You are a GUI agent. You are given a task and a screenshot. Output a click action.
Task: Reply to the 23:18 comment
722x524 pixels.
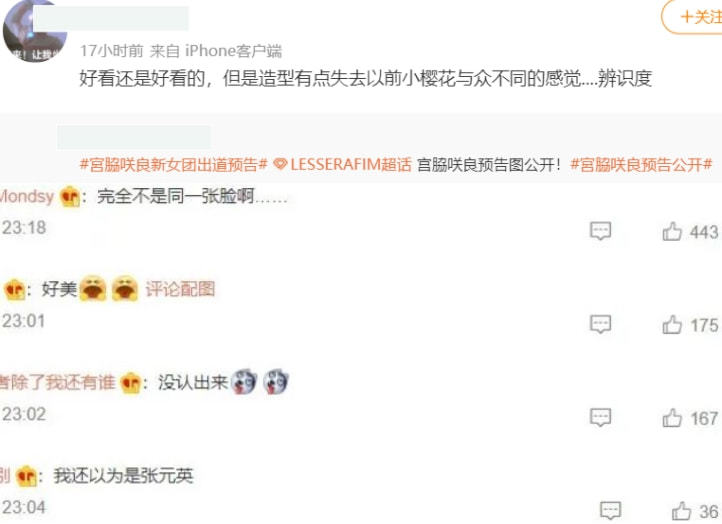point(600,231)
